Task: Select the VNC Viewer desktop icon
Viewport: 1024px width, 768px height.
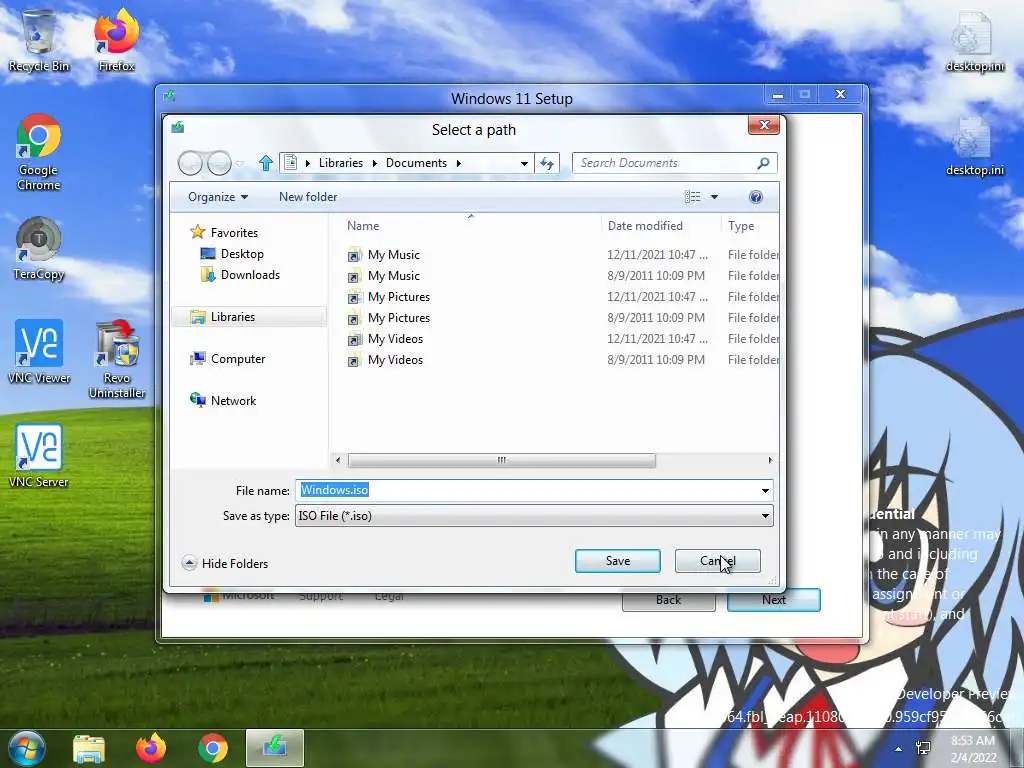Action: pos(39,351)
